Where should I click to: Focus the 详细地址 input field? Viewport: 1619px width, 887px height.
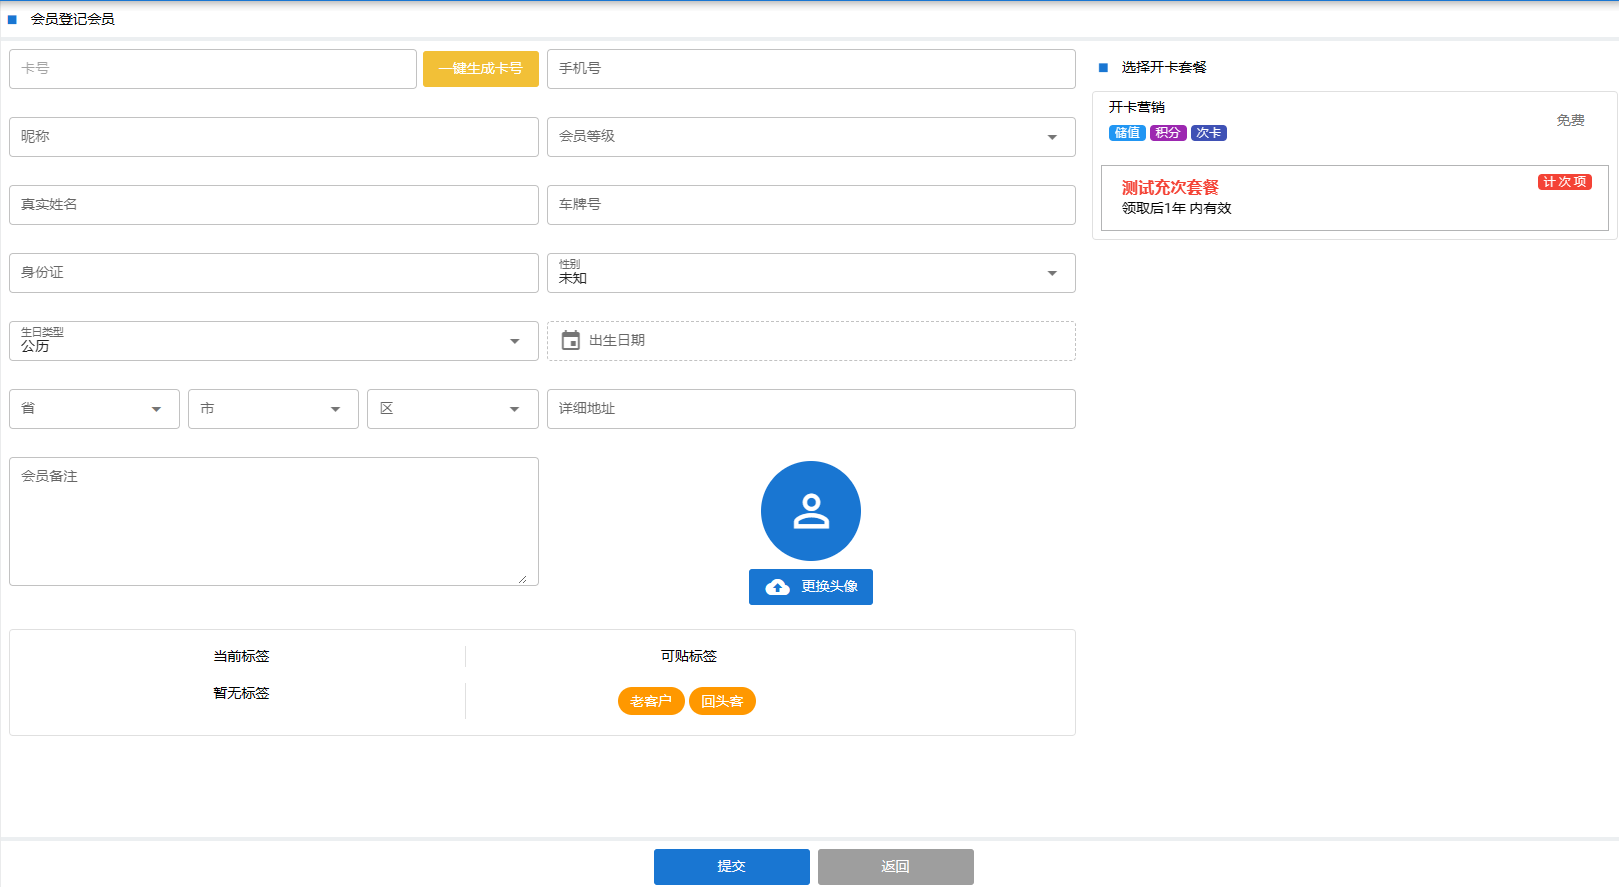(x=811, y=409)
